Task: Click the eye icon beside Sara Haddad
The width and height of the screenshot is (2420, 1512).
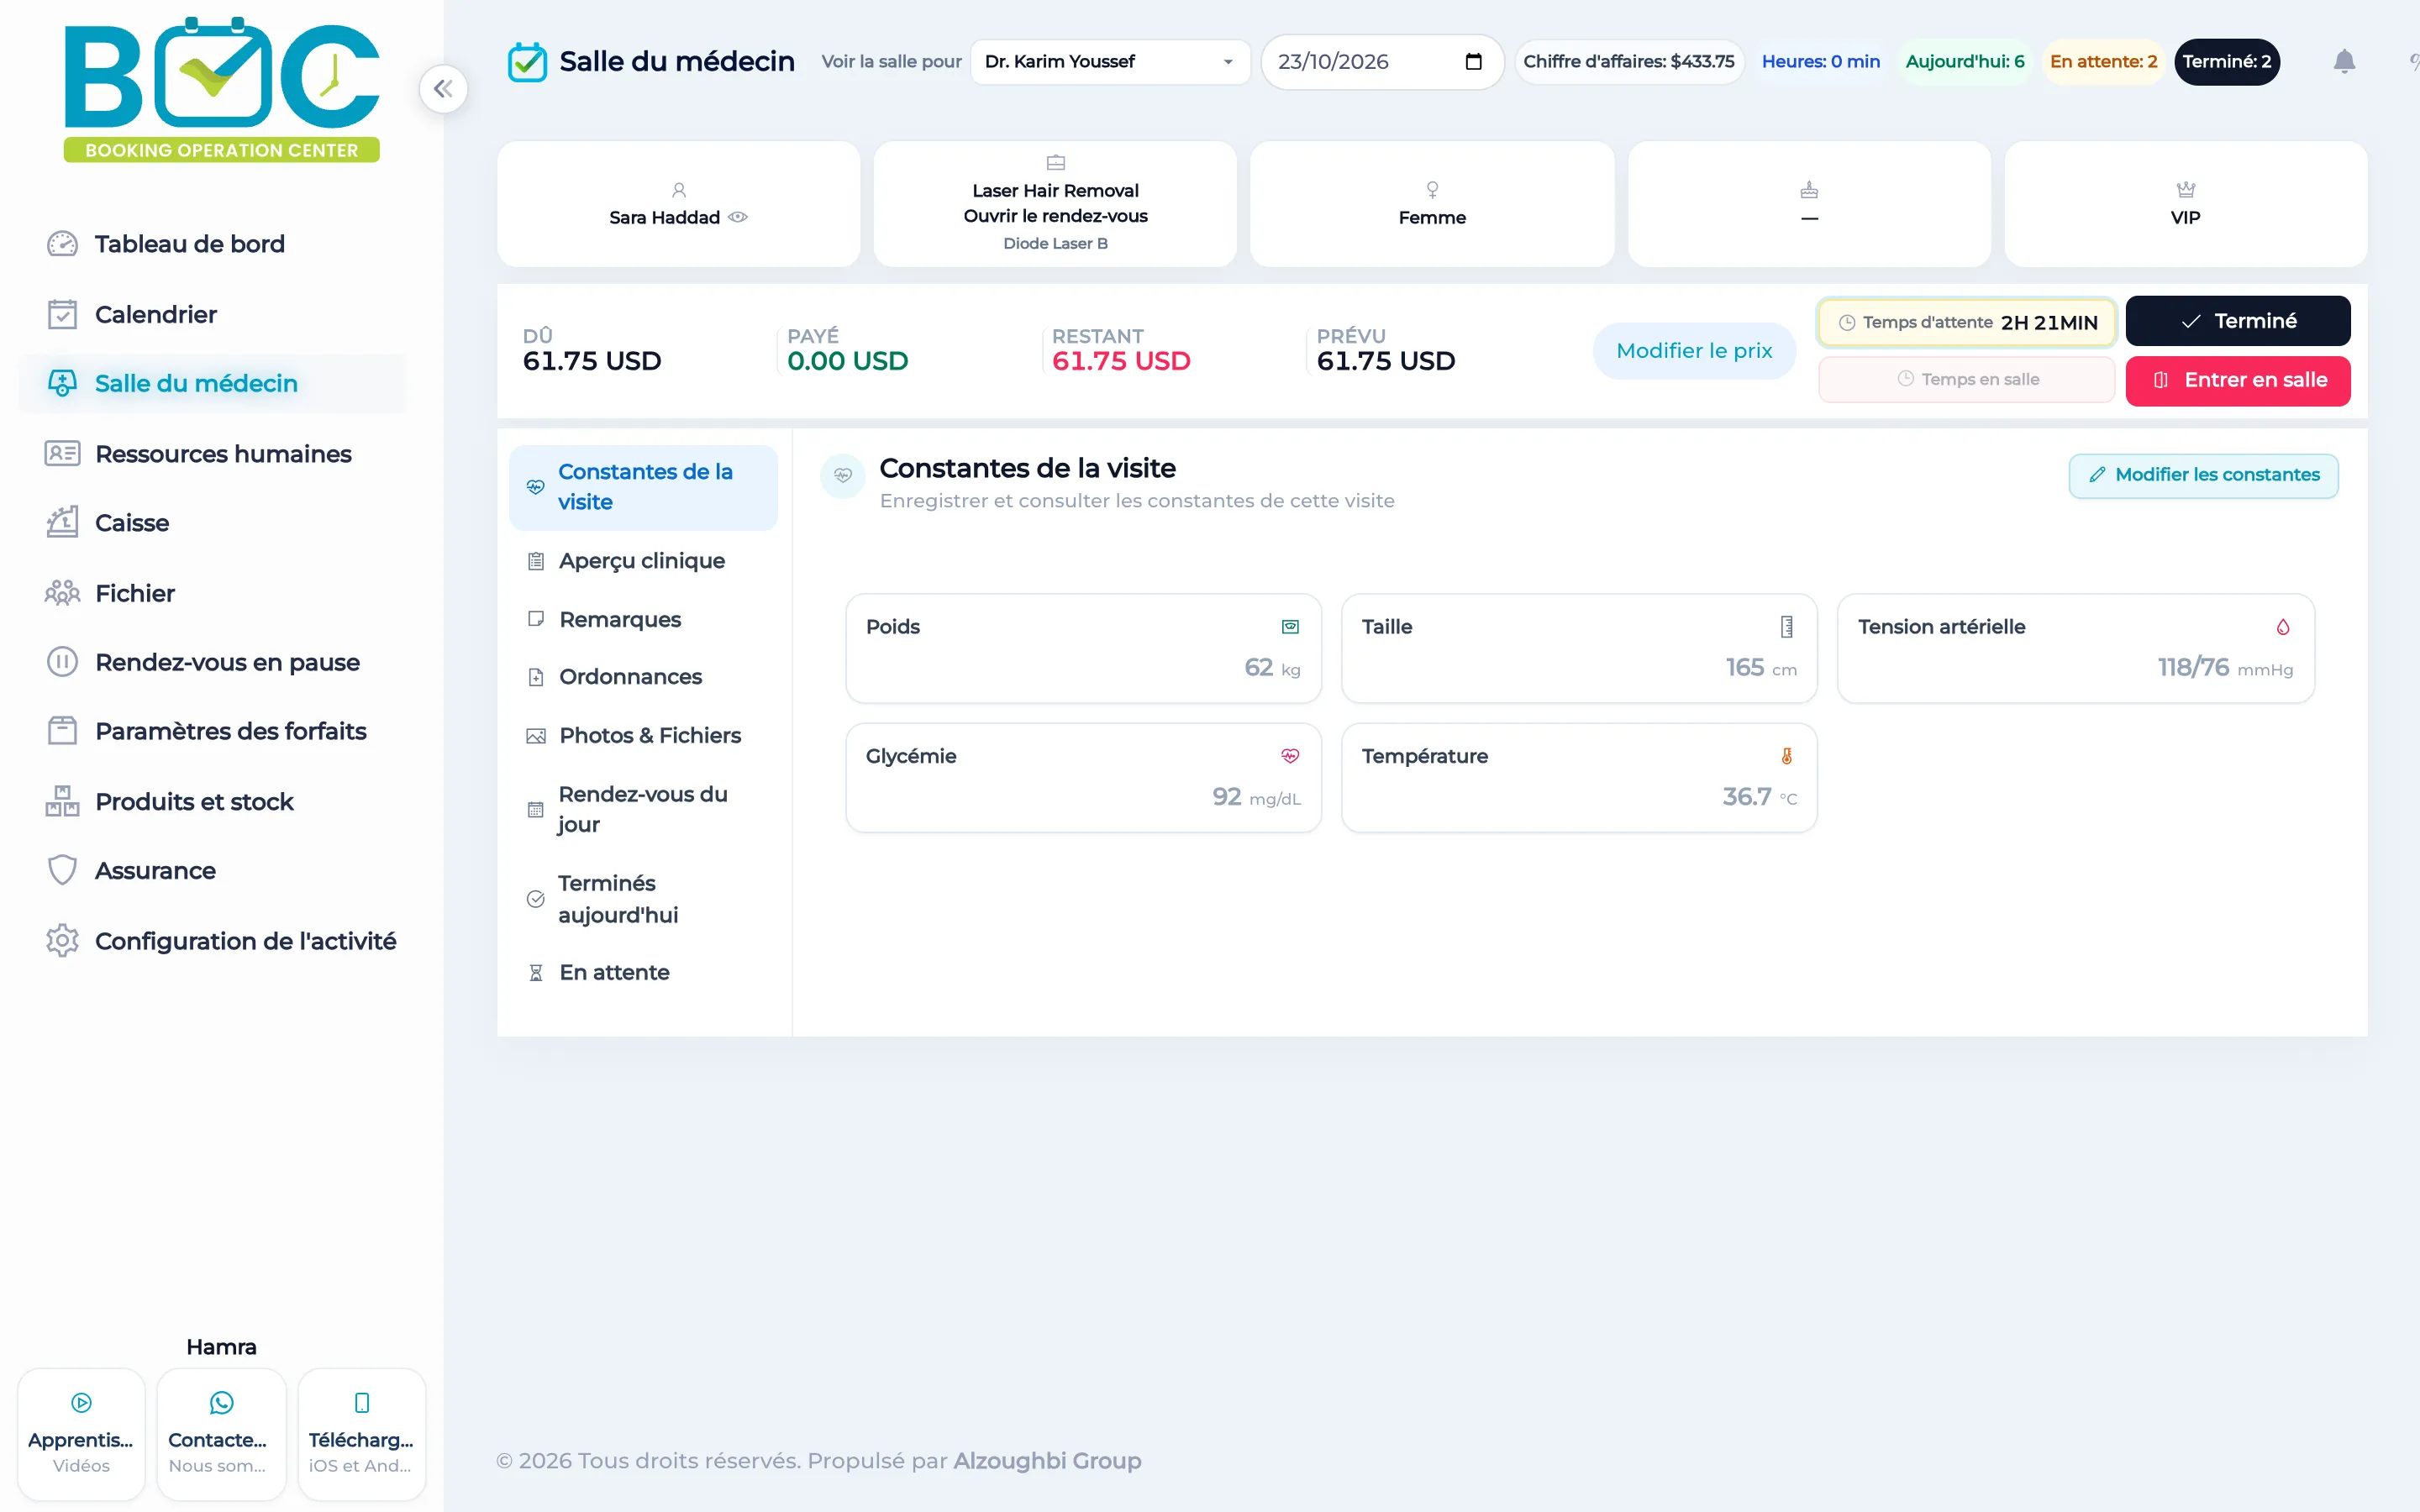Action: [x=738, y=217]
